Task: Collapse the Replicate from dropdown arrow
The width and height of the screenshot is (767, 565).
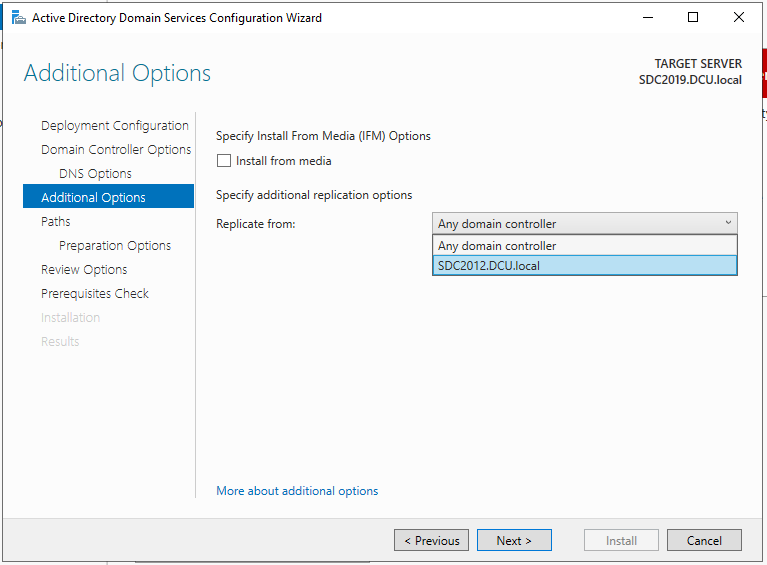Action: (x=727, y=223)
